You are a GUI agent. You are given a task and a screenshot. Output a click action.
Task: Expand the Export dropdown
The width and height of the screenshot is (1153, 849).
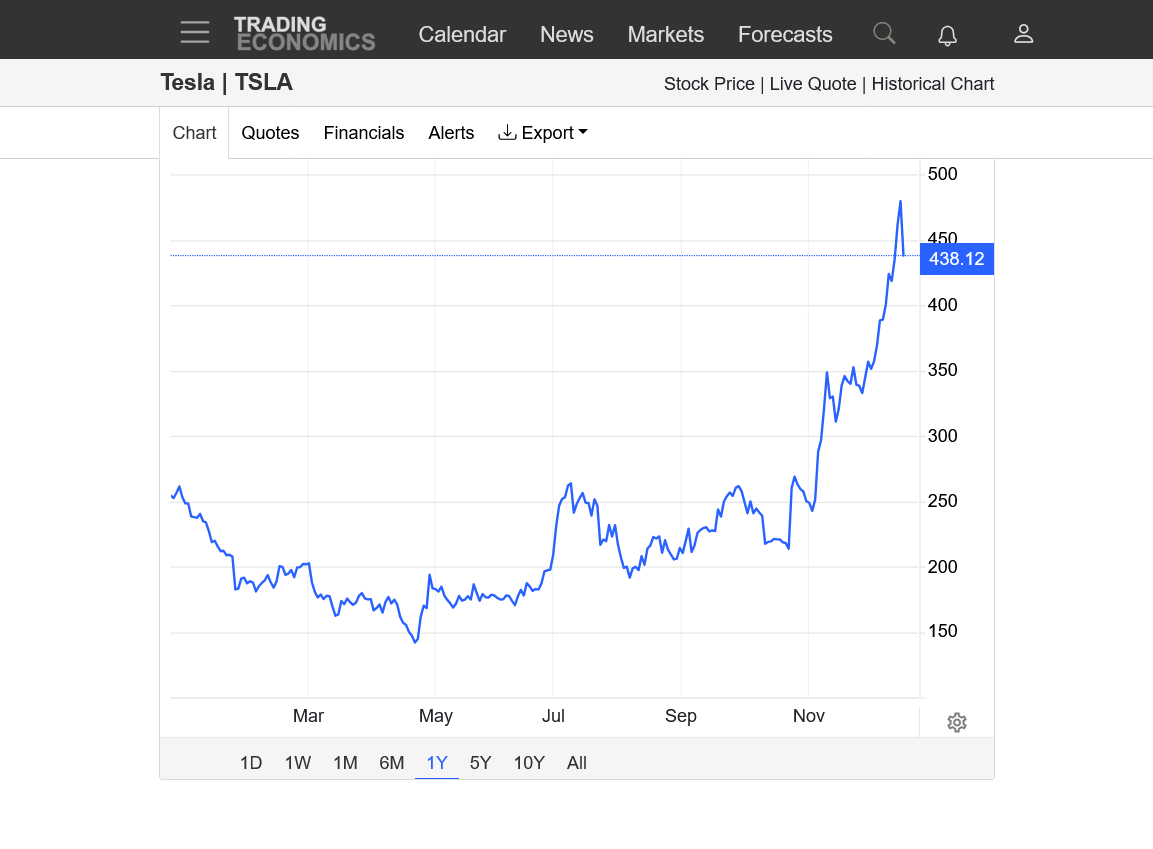[543, 133]
